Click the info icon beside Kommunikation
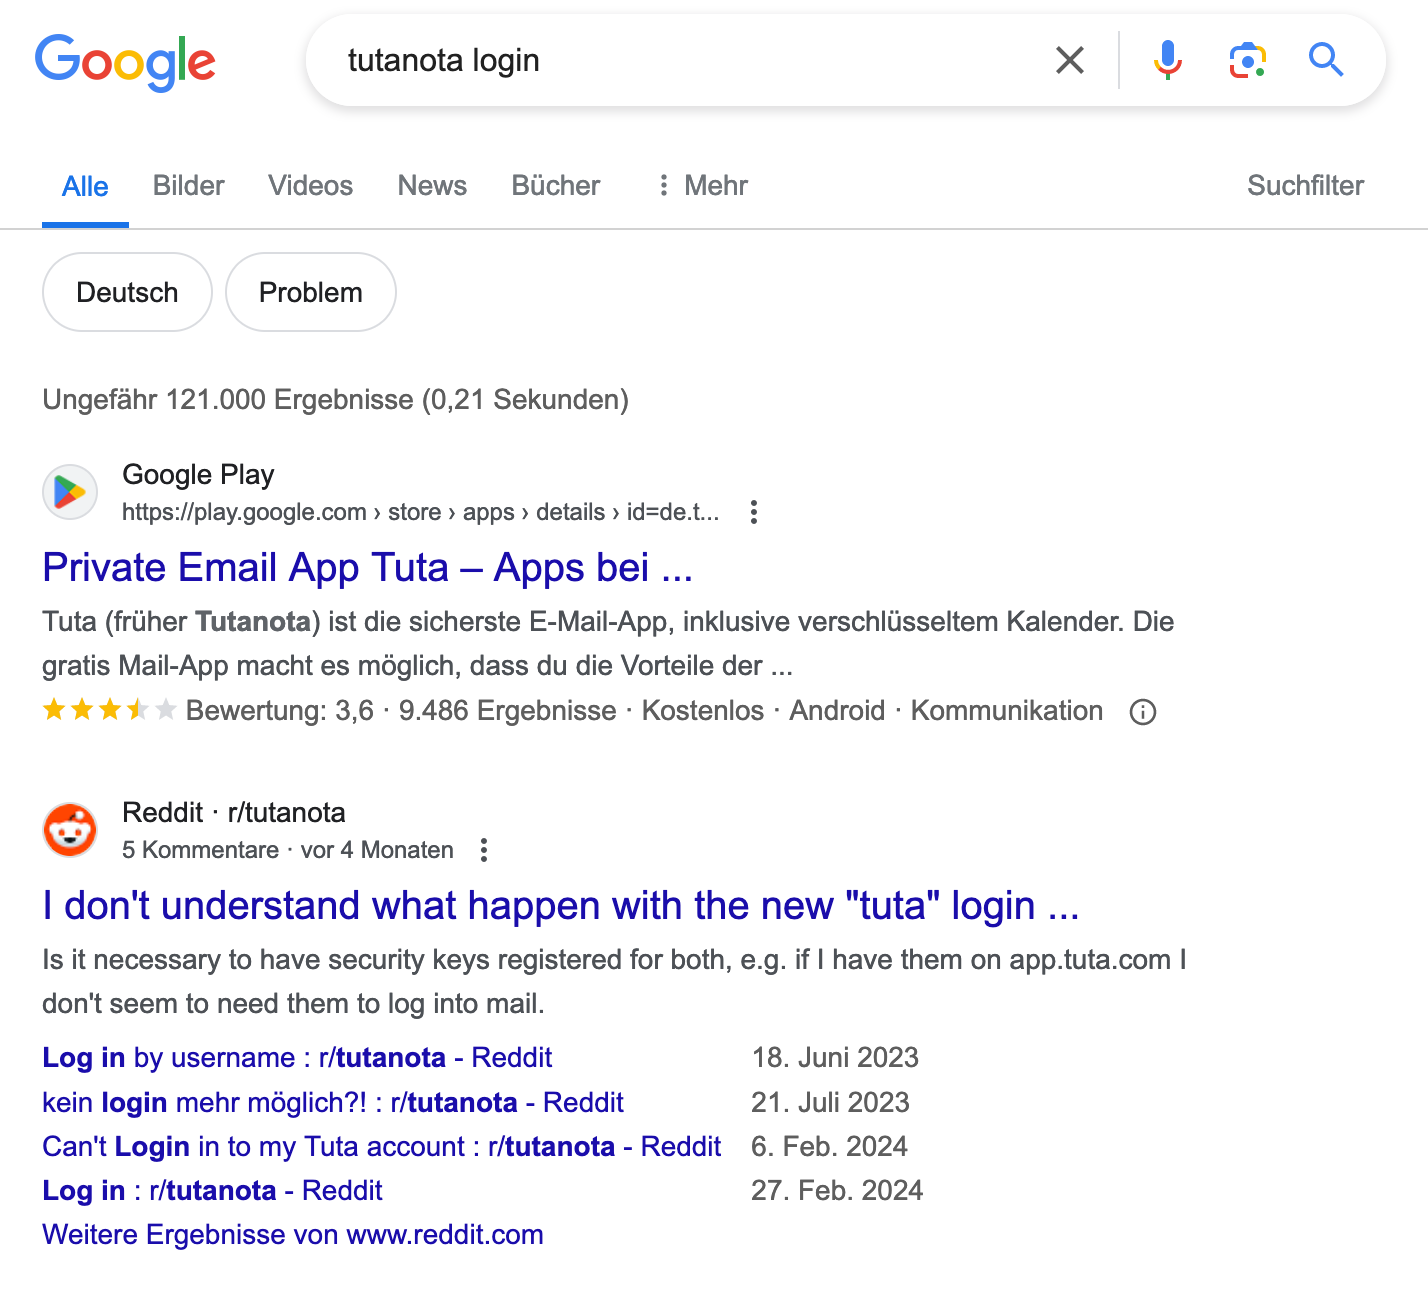Screen dimensions: 1428x1300 coord(1143,712)
